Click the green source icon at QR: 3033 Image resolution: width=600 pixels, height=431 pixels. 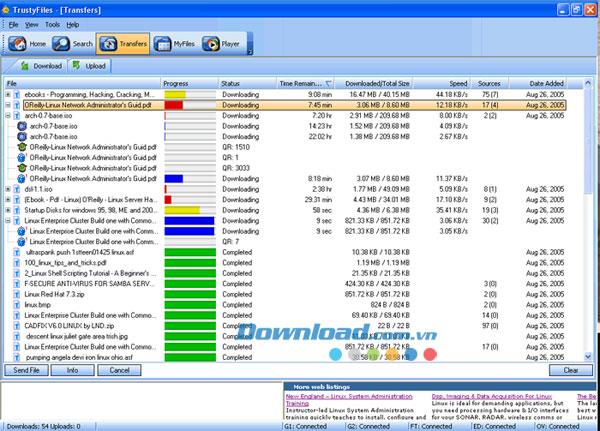(x=22, y=168)
